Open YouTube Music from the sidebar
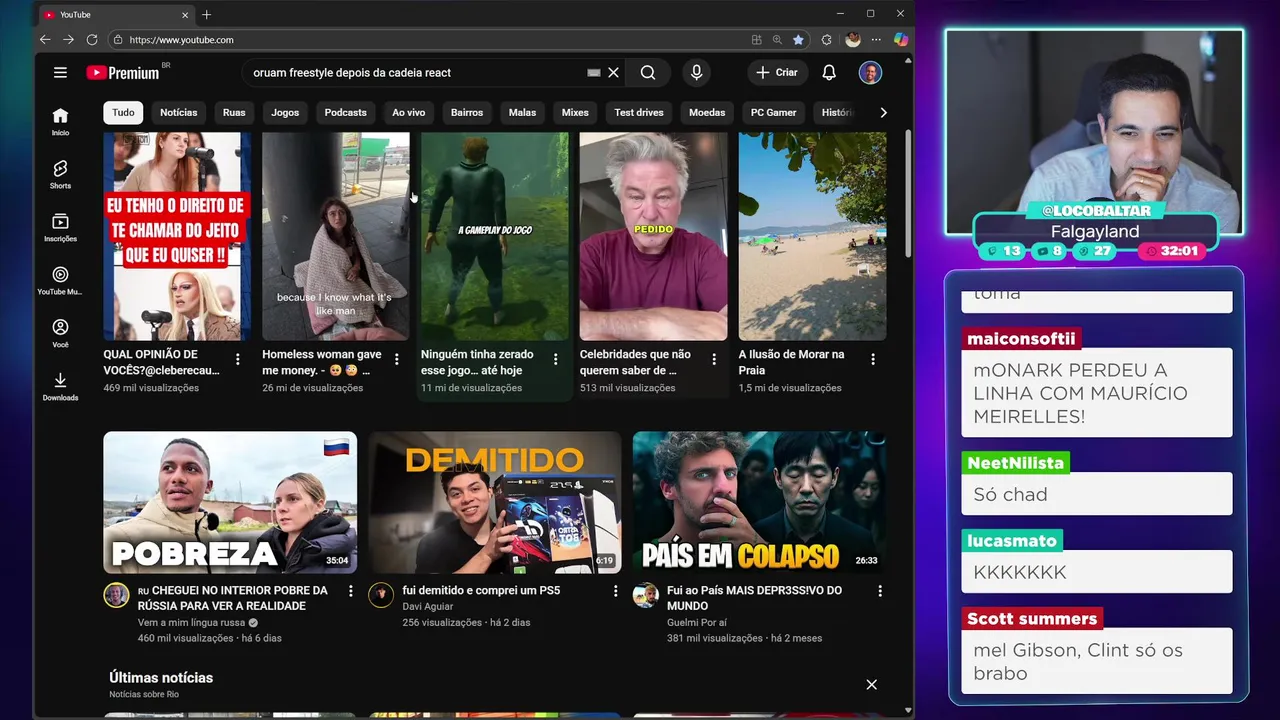This screenshot has height=720, width=1280. tap(60, 280)
